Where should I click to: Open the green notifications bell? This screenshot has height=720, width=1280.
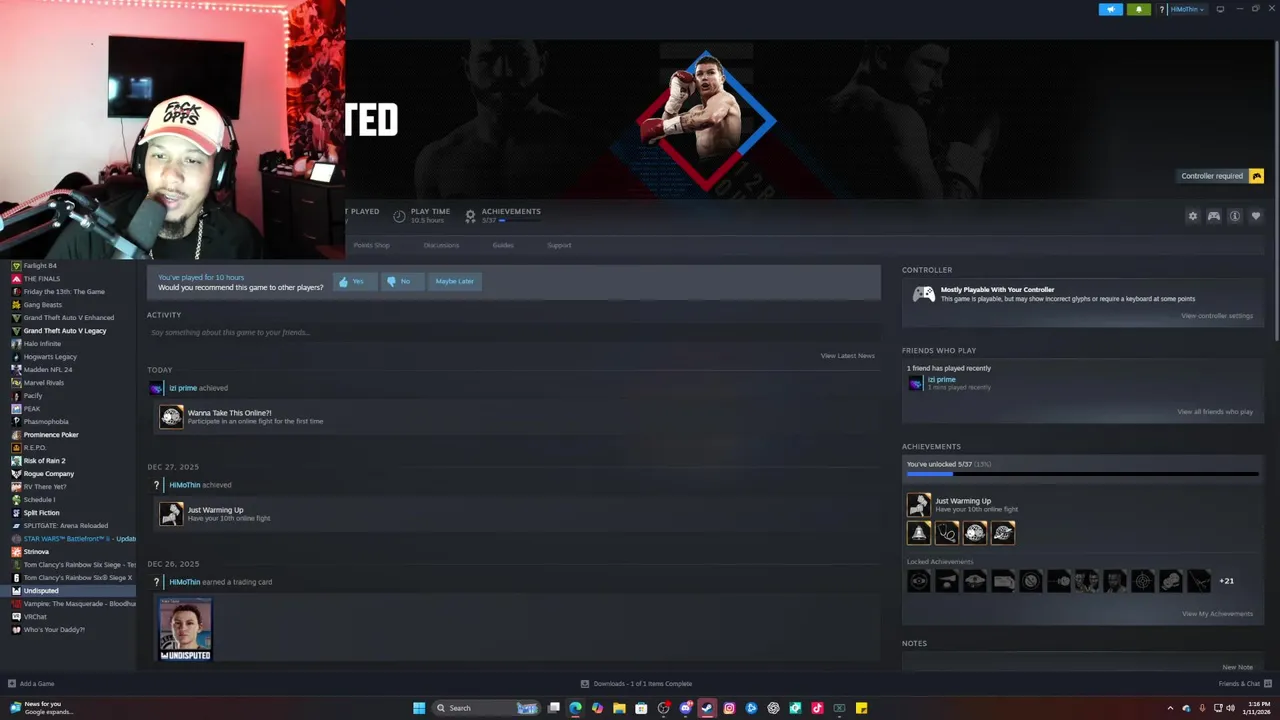(1138, 9)
